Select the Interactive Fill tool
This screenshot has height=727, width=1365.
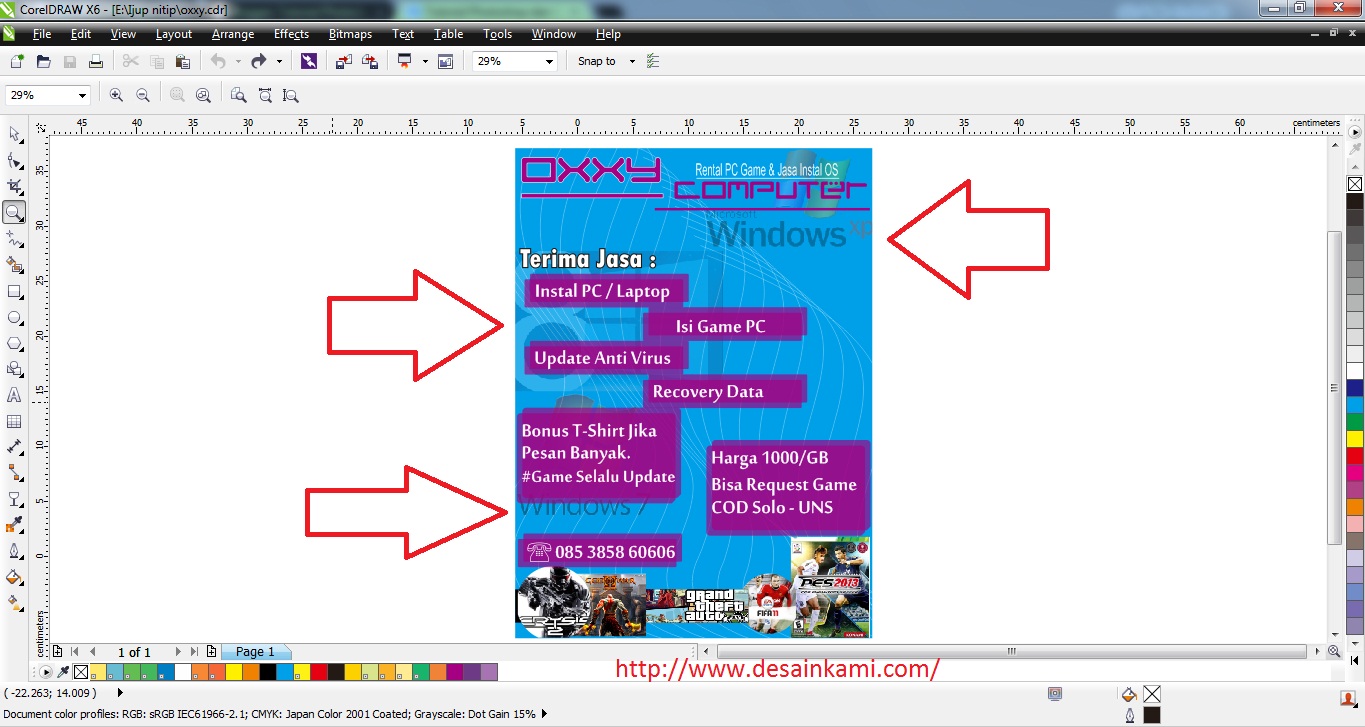(14, 603)
